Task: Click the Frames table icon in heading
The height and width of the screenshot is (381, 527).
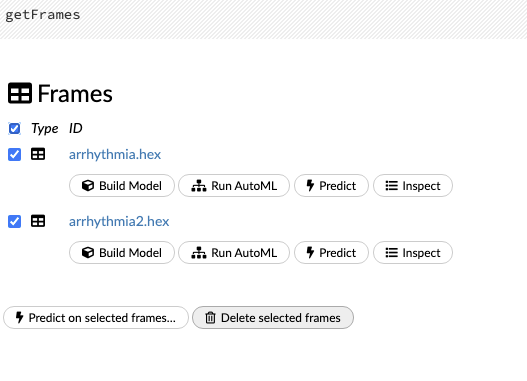Action: click(x=20, y=93)
